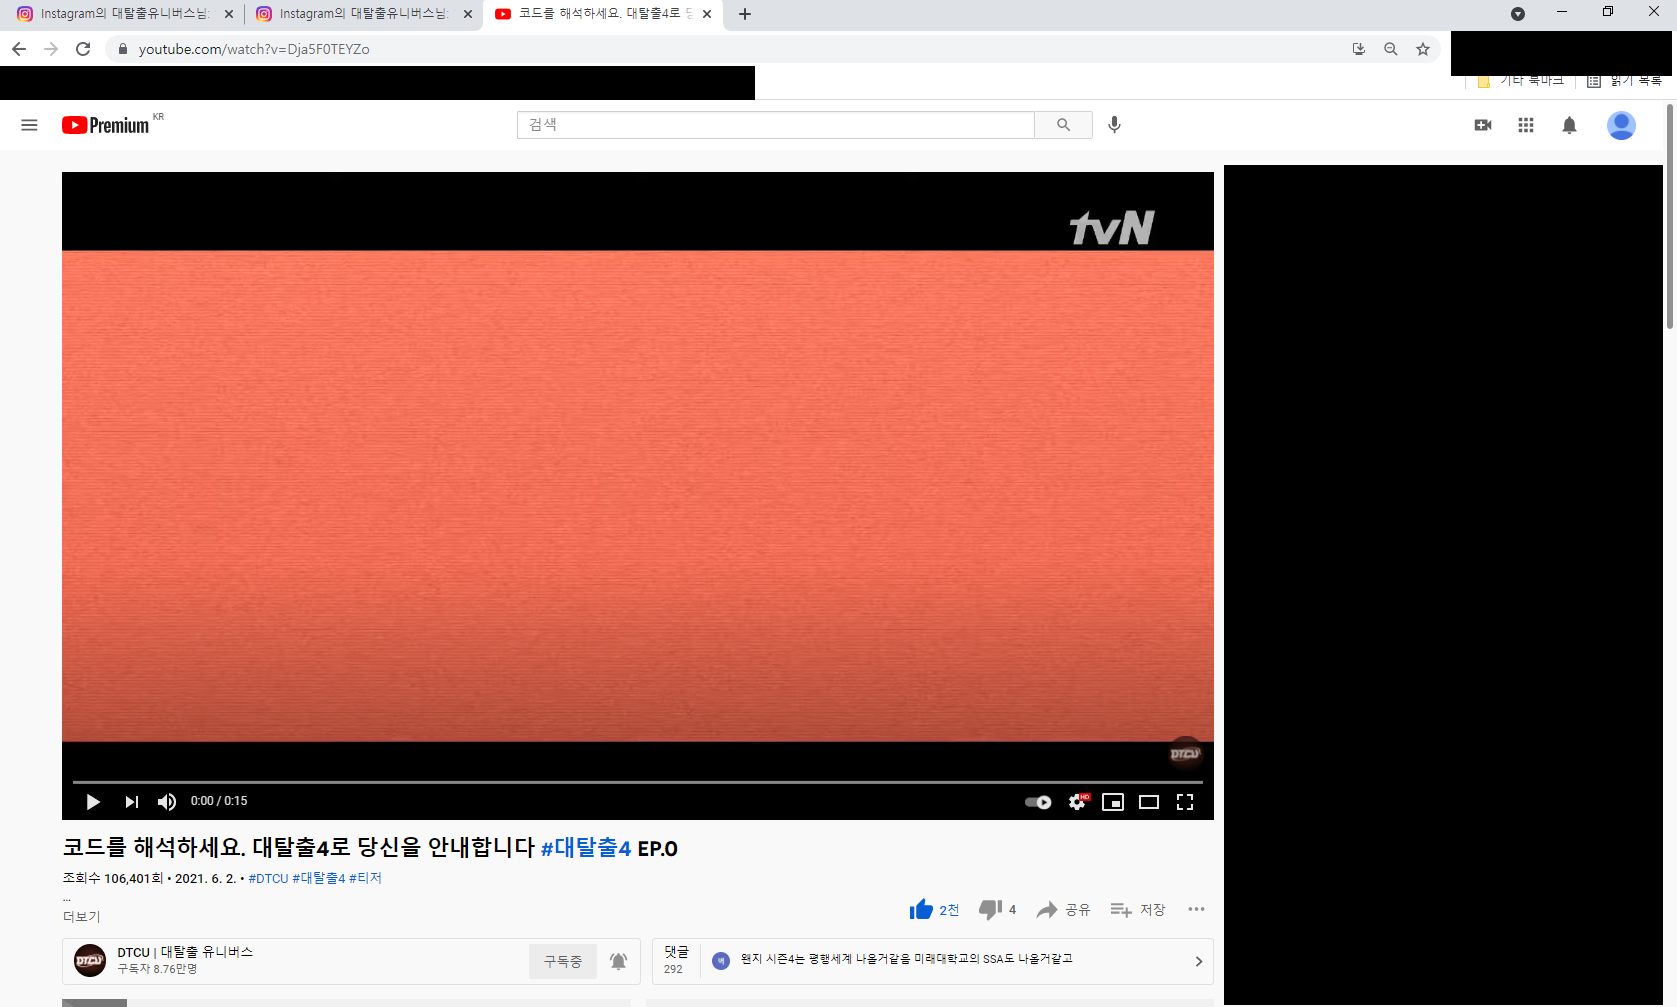
Task: Mute the video volume
Action: coord(167,802)
